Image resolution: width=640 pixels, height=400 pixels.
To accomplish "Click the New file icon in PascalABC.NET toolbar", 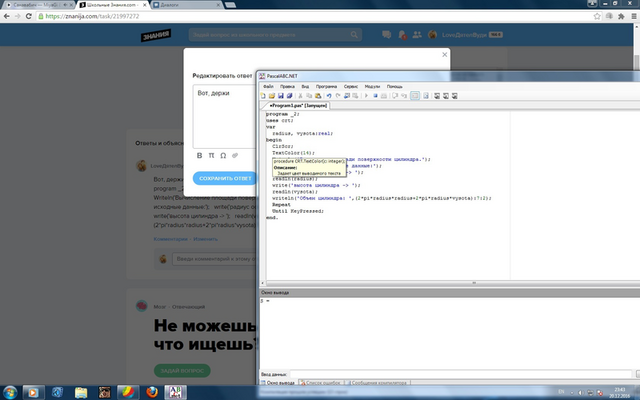I will click(263, 96).
